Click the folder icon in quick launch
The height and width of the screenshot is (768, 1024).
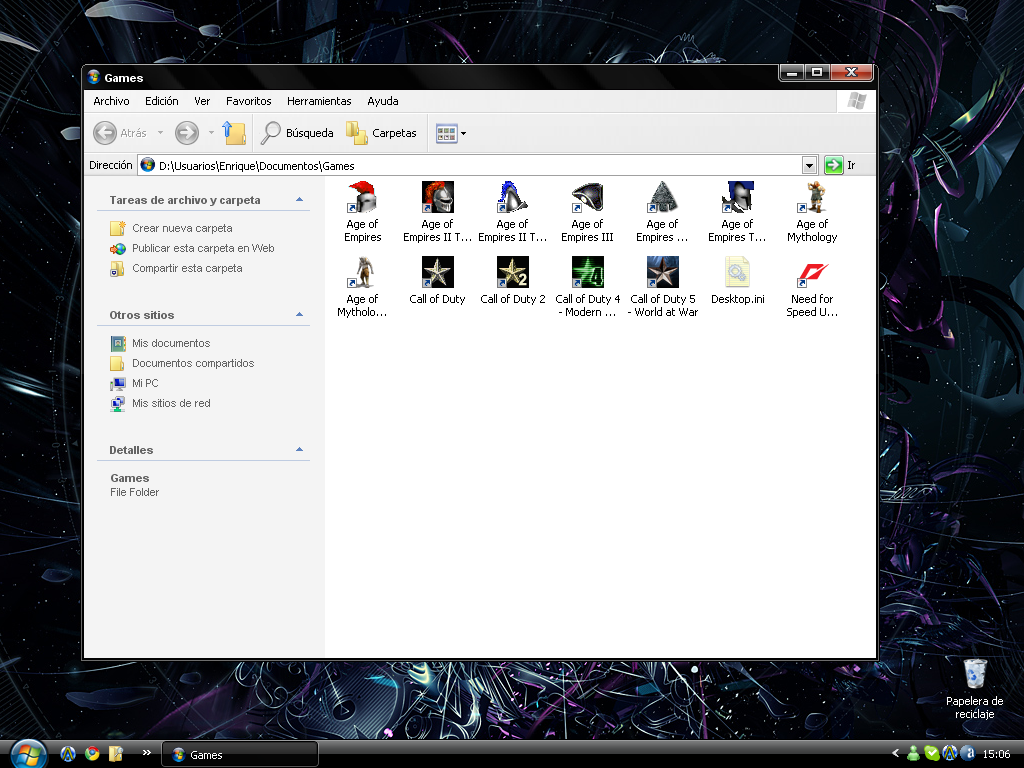[x=116, y=754]
